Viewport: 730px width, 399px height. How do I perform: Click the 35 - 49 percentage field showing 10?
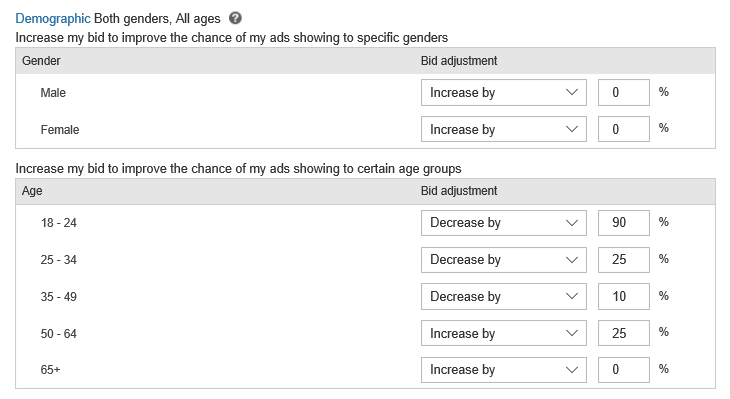[x=624, y=296]
